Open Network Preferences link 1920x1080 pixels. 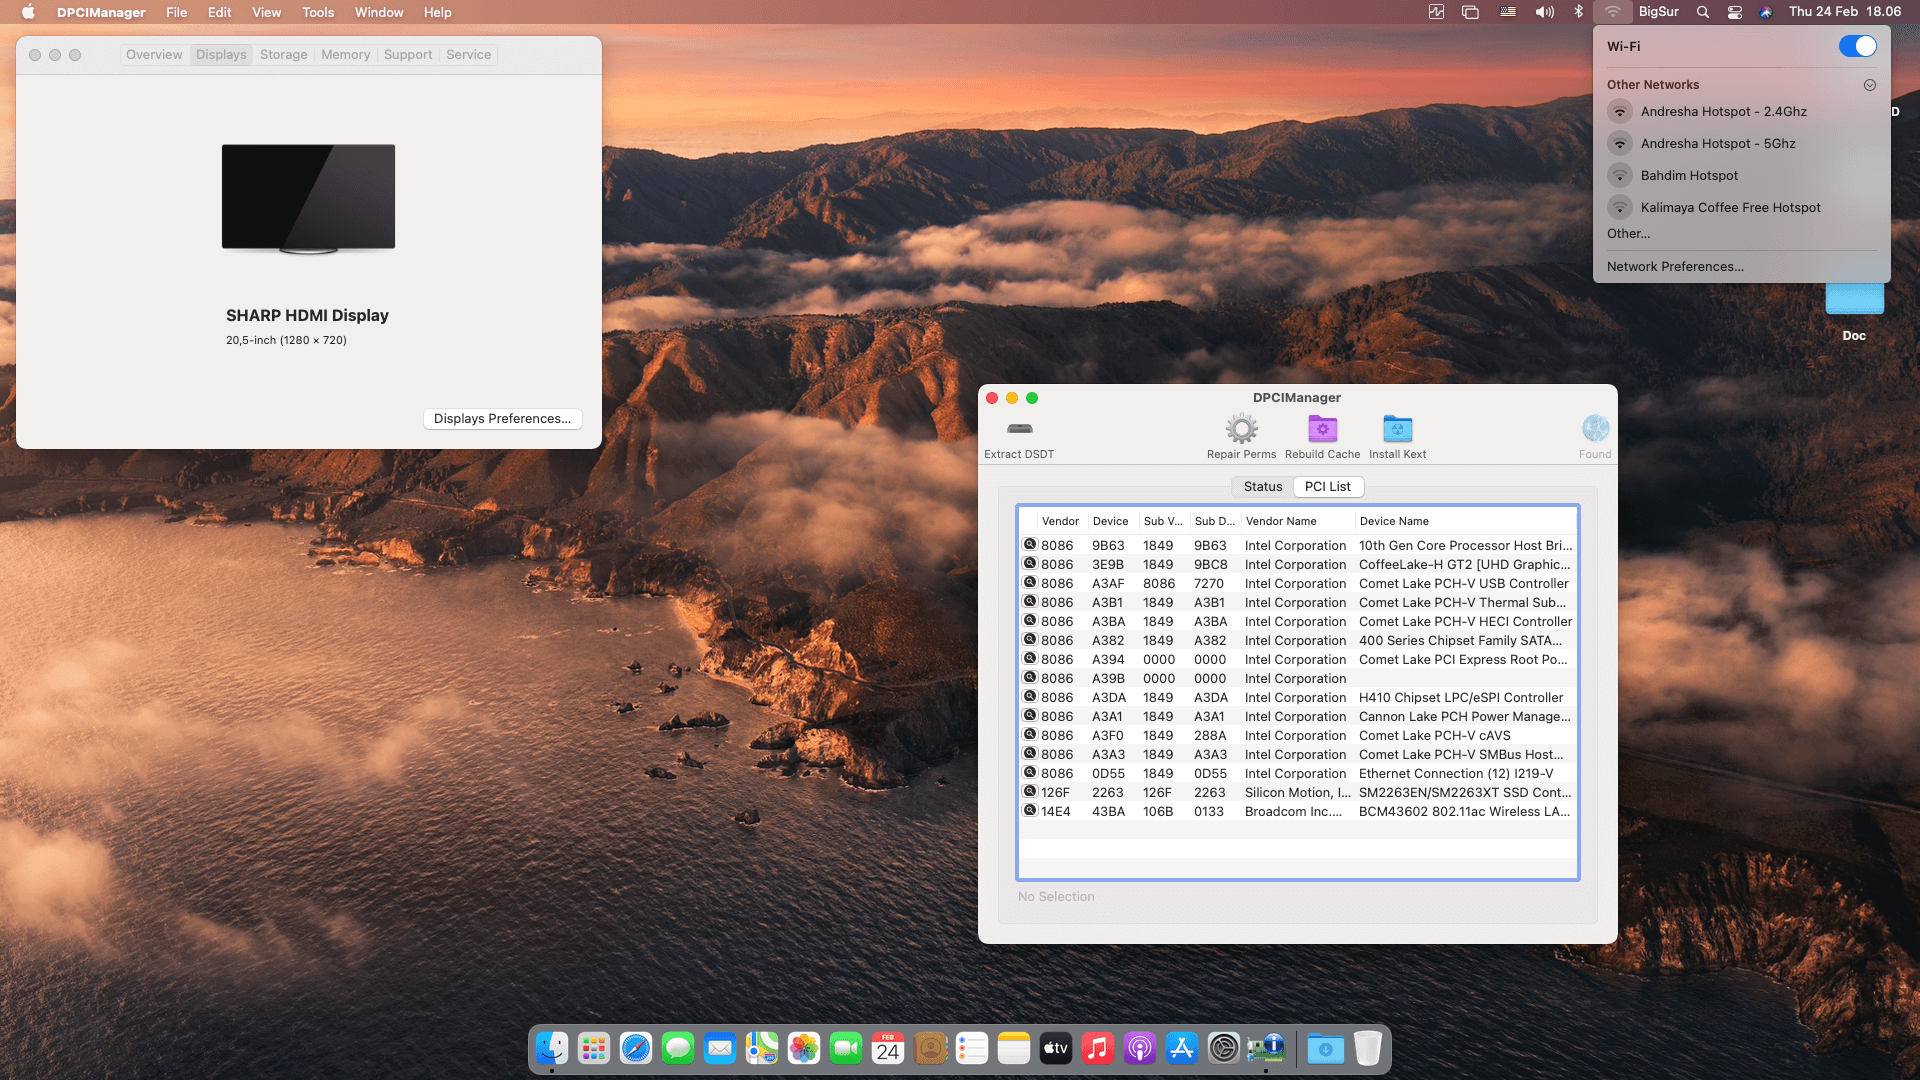[x=1675, y=266]
